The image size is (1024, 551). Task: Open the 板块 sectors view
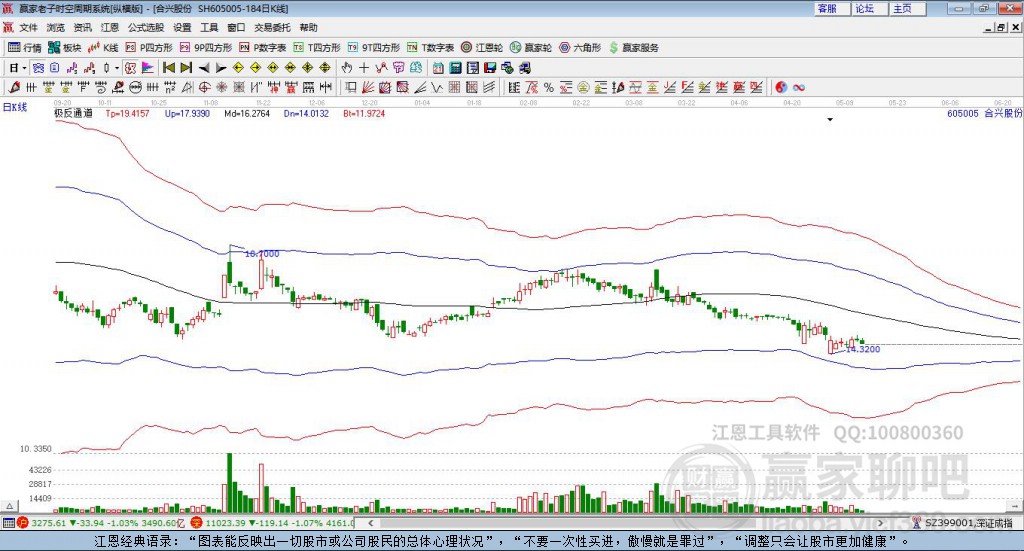pyautogui.click(x=64, y=48)
